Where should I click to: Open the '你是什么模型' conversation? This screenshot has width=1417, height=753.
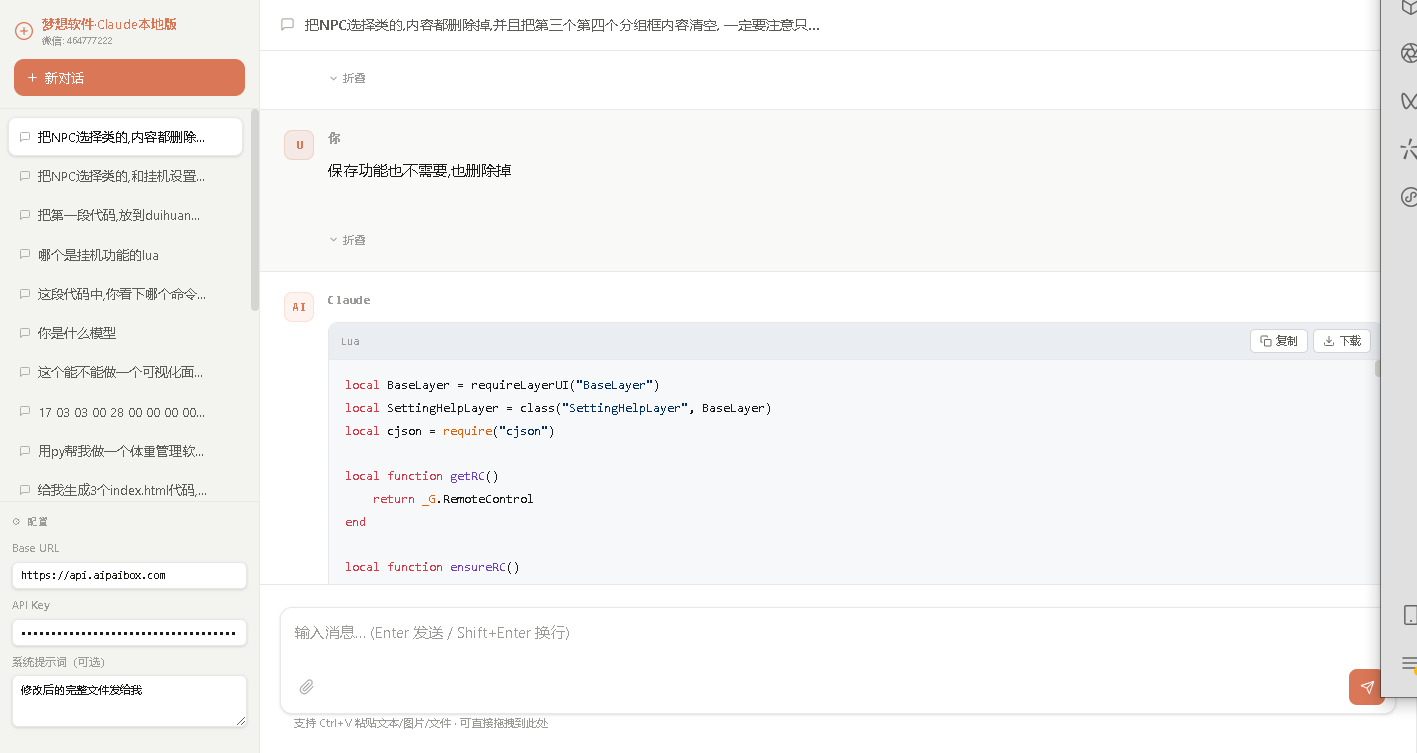pos(77,333)
